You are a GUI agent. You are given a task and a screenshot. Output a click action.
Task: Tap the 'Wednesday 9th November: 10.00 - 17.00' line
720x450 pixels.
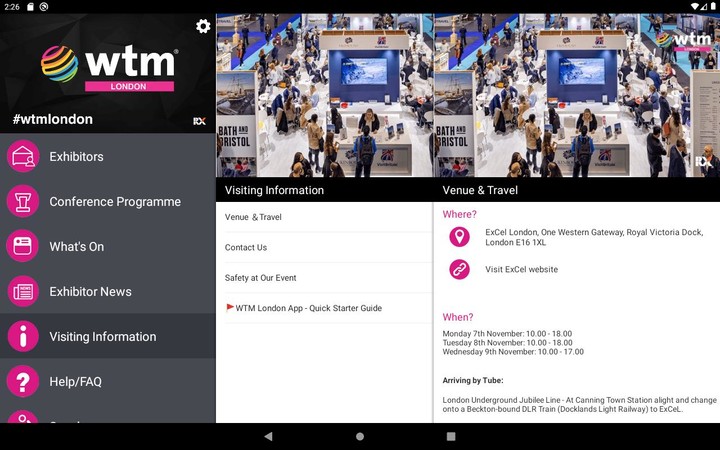(513, 352)
